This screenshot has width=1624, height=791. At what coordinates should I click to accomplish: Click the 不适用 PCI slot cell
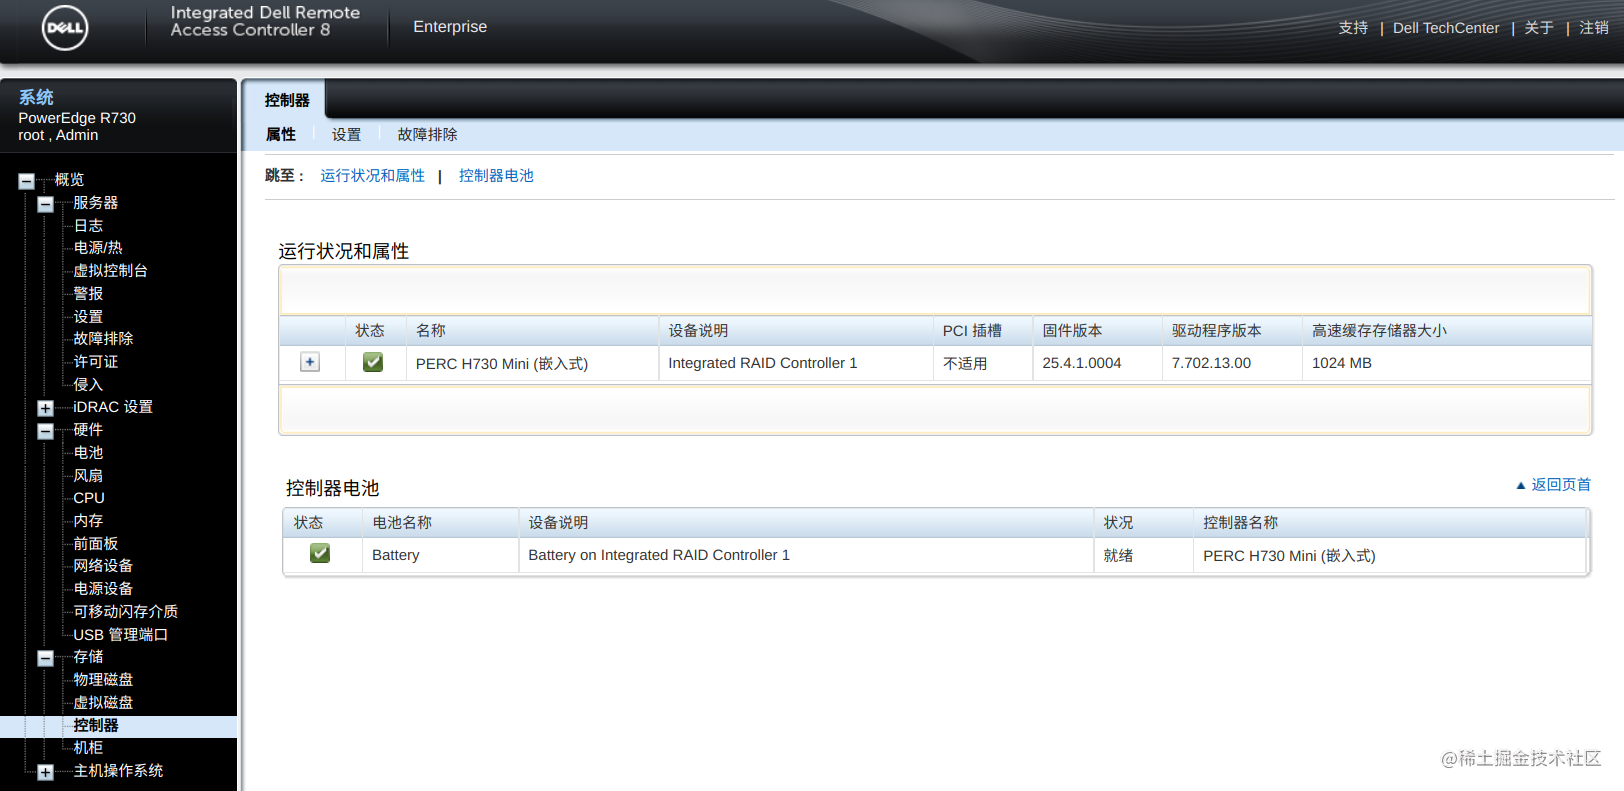click(965, 363)
